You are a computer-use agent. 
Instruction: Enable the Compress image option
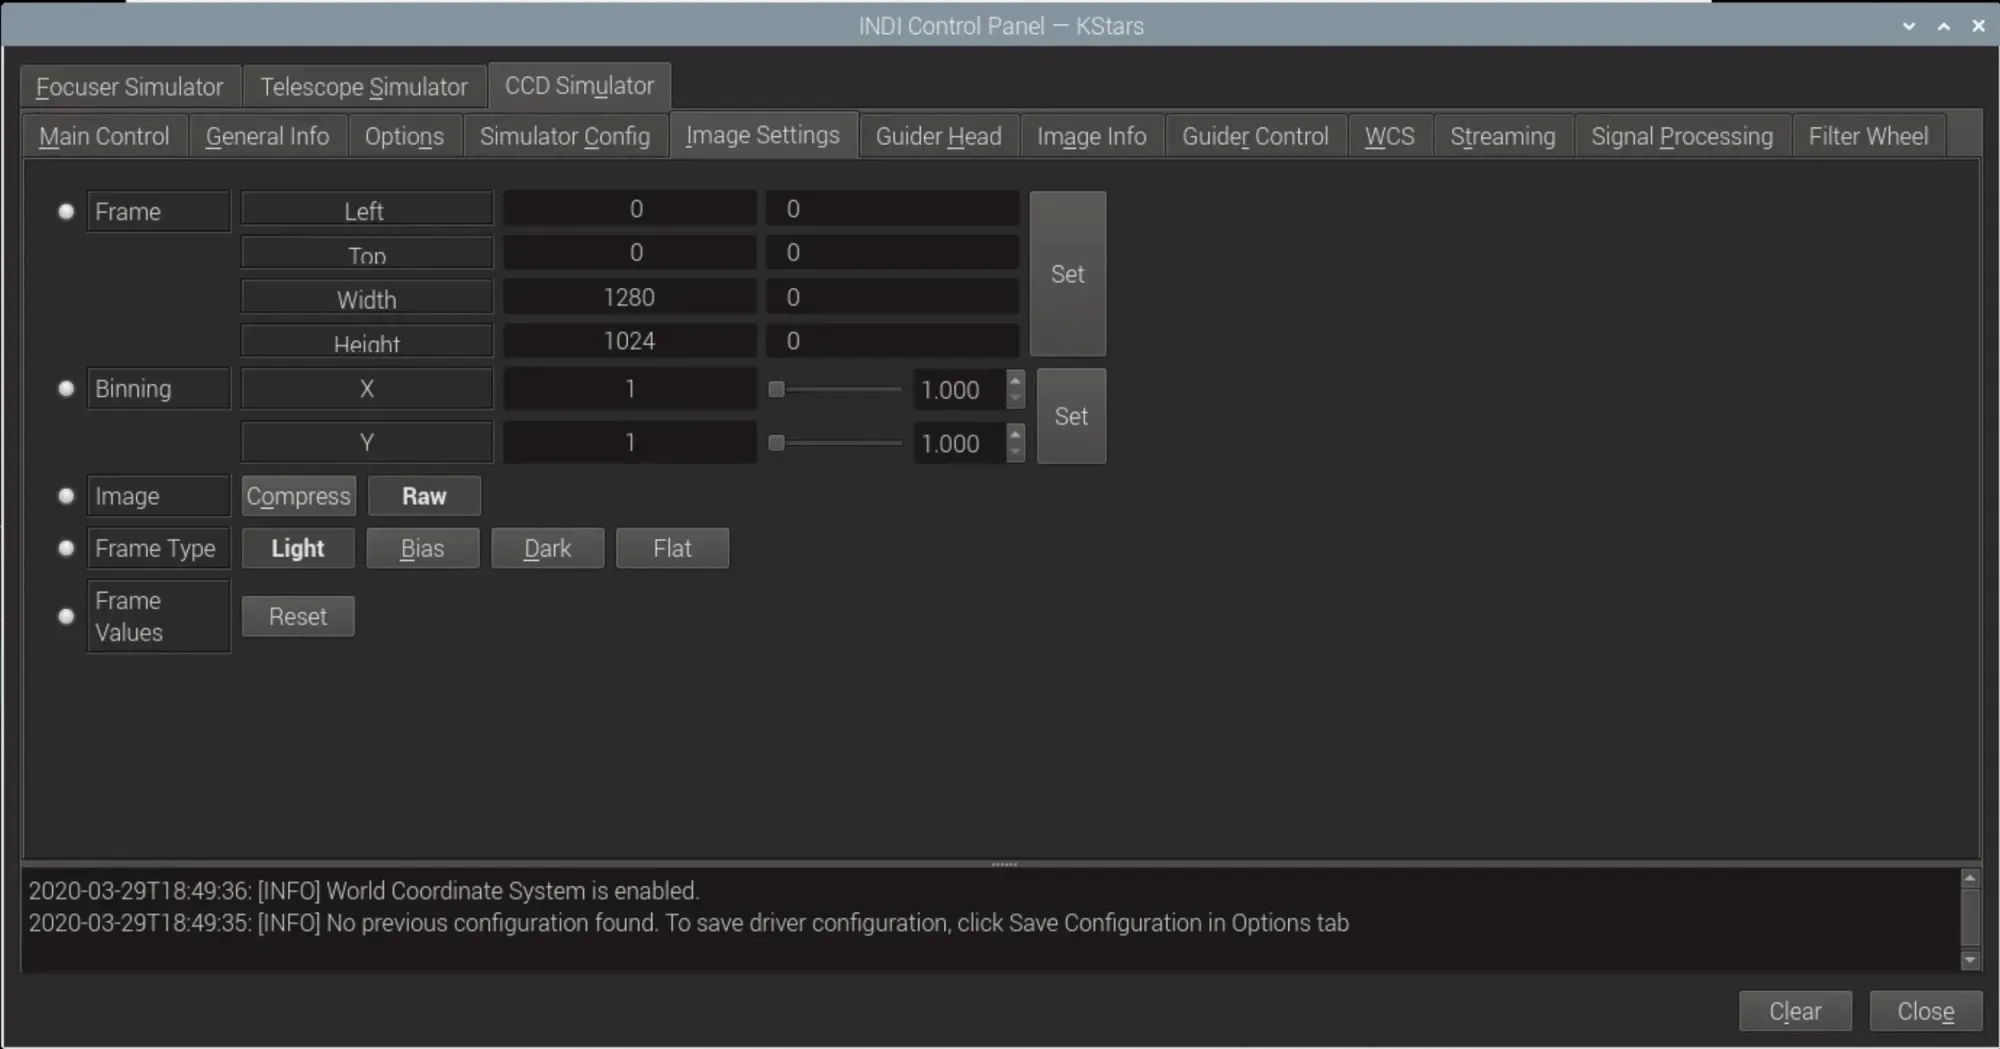(298, 495)
